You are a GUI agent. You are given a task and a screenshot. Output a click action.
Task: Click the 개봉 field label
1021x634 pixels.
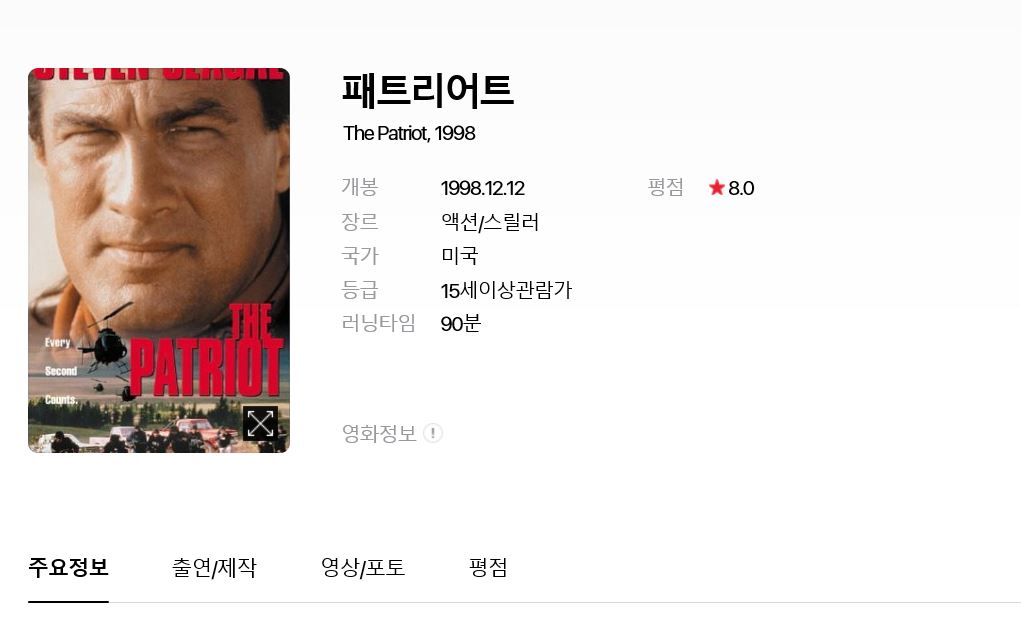click(359, 187)
